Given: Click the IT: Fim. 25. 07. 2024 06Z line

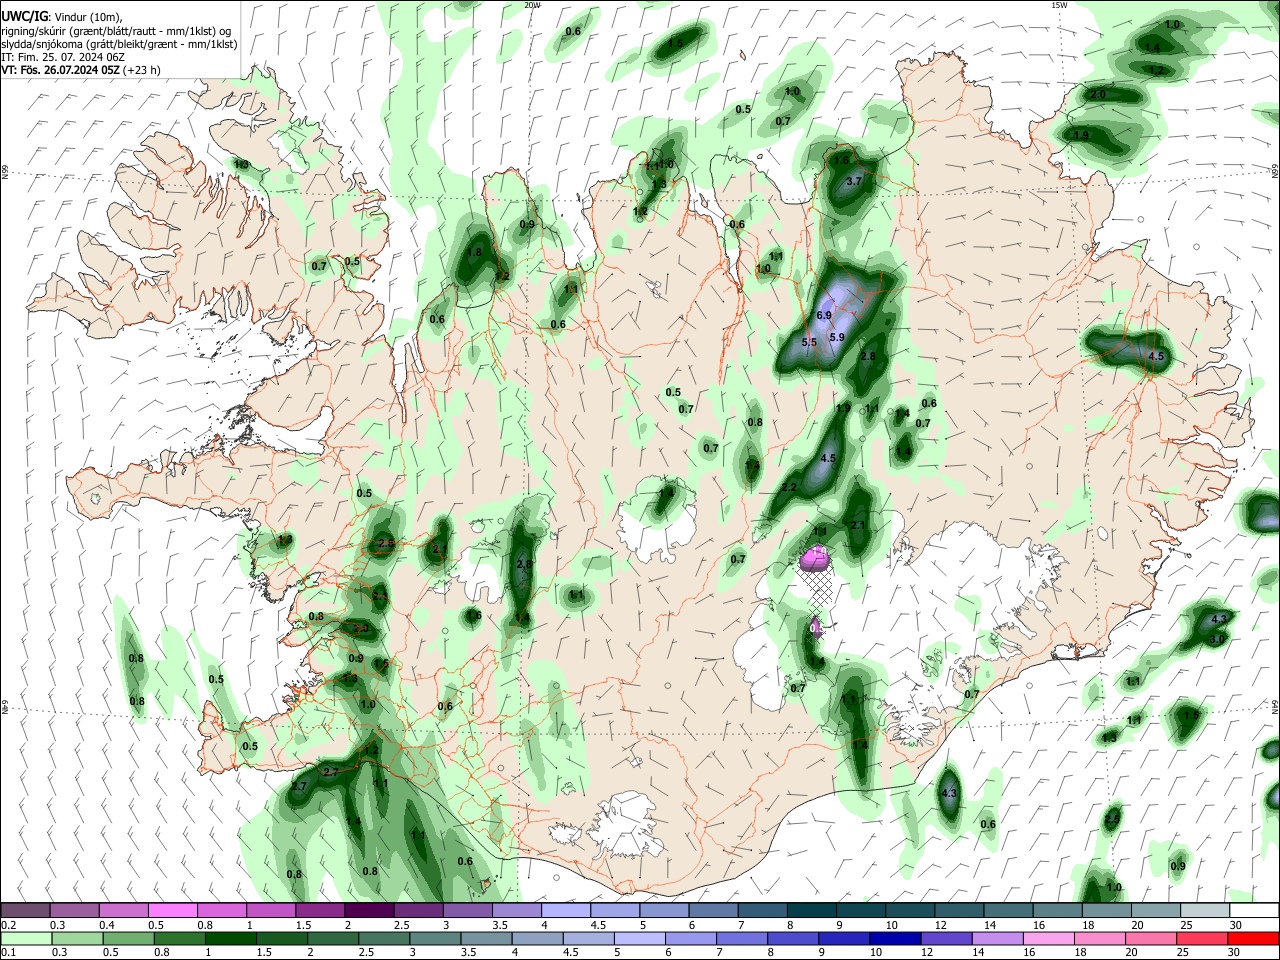Looking at the screenshot, I should click(63, 57).
